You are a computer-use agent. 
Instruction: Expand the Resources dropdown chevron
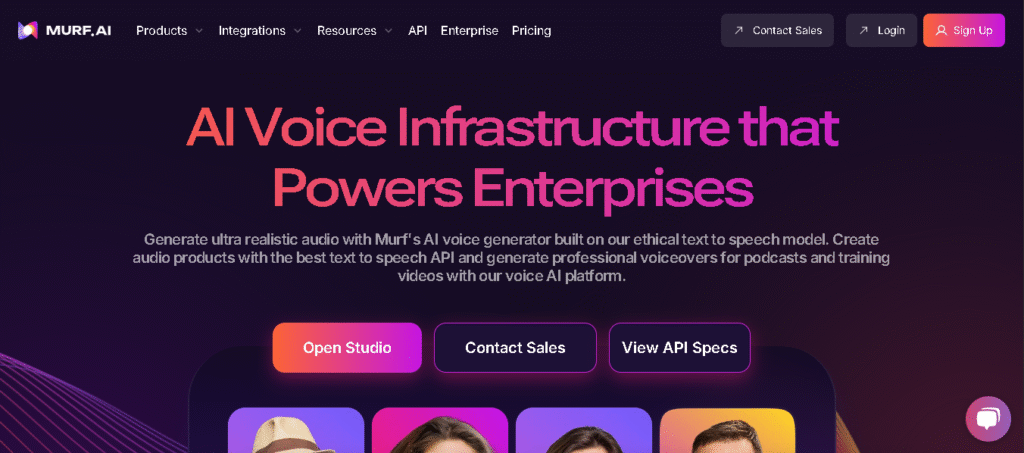tap(388, 31)
